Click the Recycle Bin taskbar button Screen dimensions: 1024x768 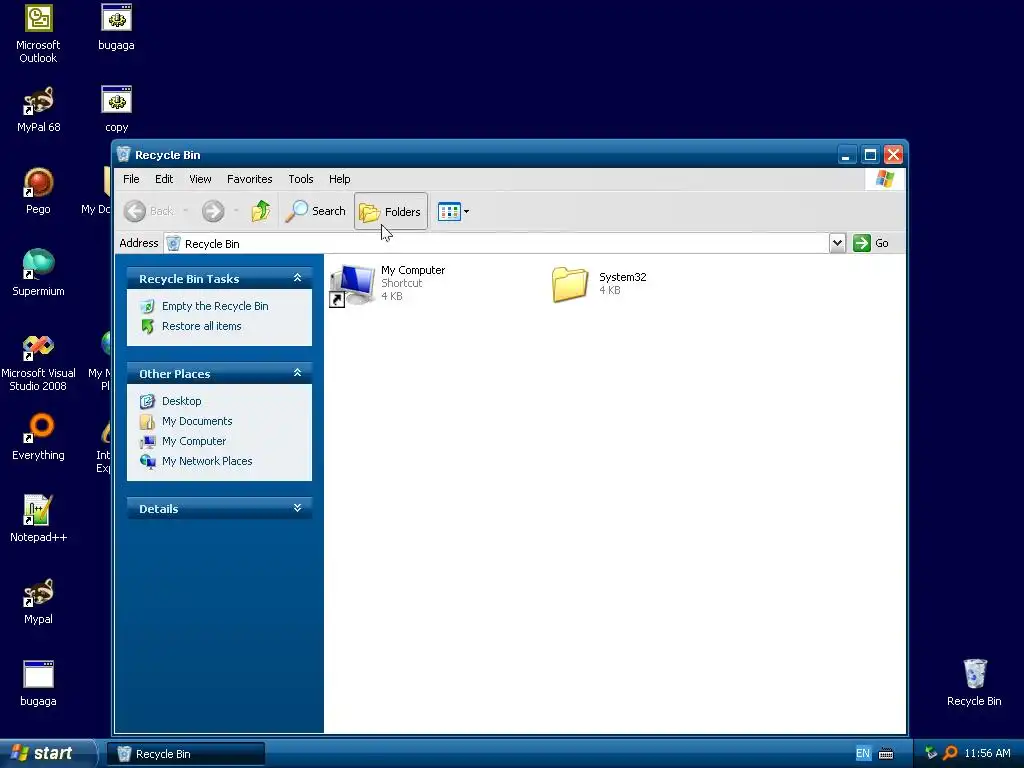(185, 754)
